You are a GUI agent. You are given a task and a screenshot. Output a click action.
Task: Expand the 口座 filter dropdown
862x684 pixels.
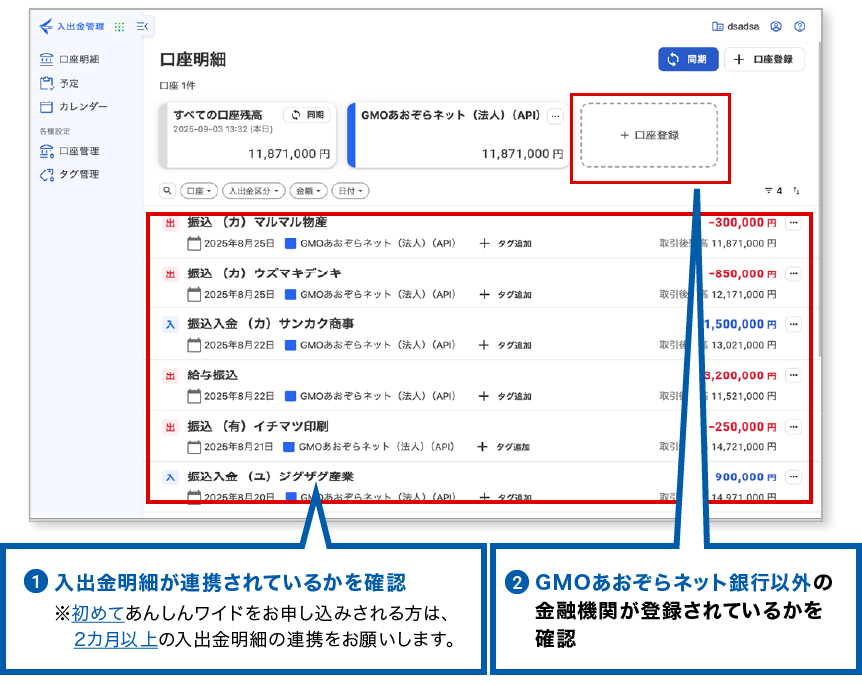pos(199,190)
